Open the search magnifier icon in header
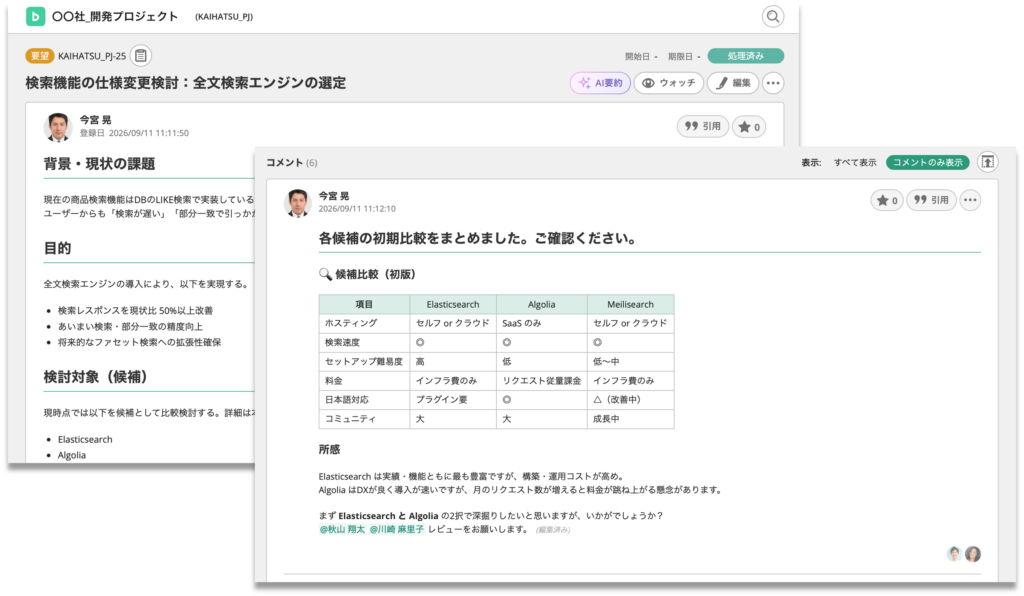The image size is (1024, 596). coord(773,16)
